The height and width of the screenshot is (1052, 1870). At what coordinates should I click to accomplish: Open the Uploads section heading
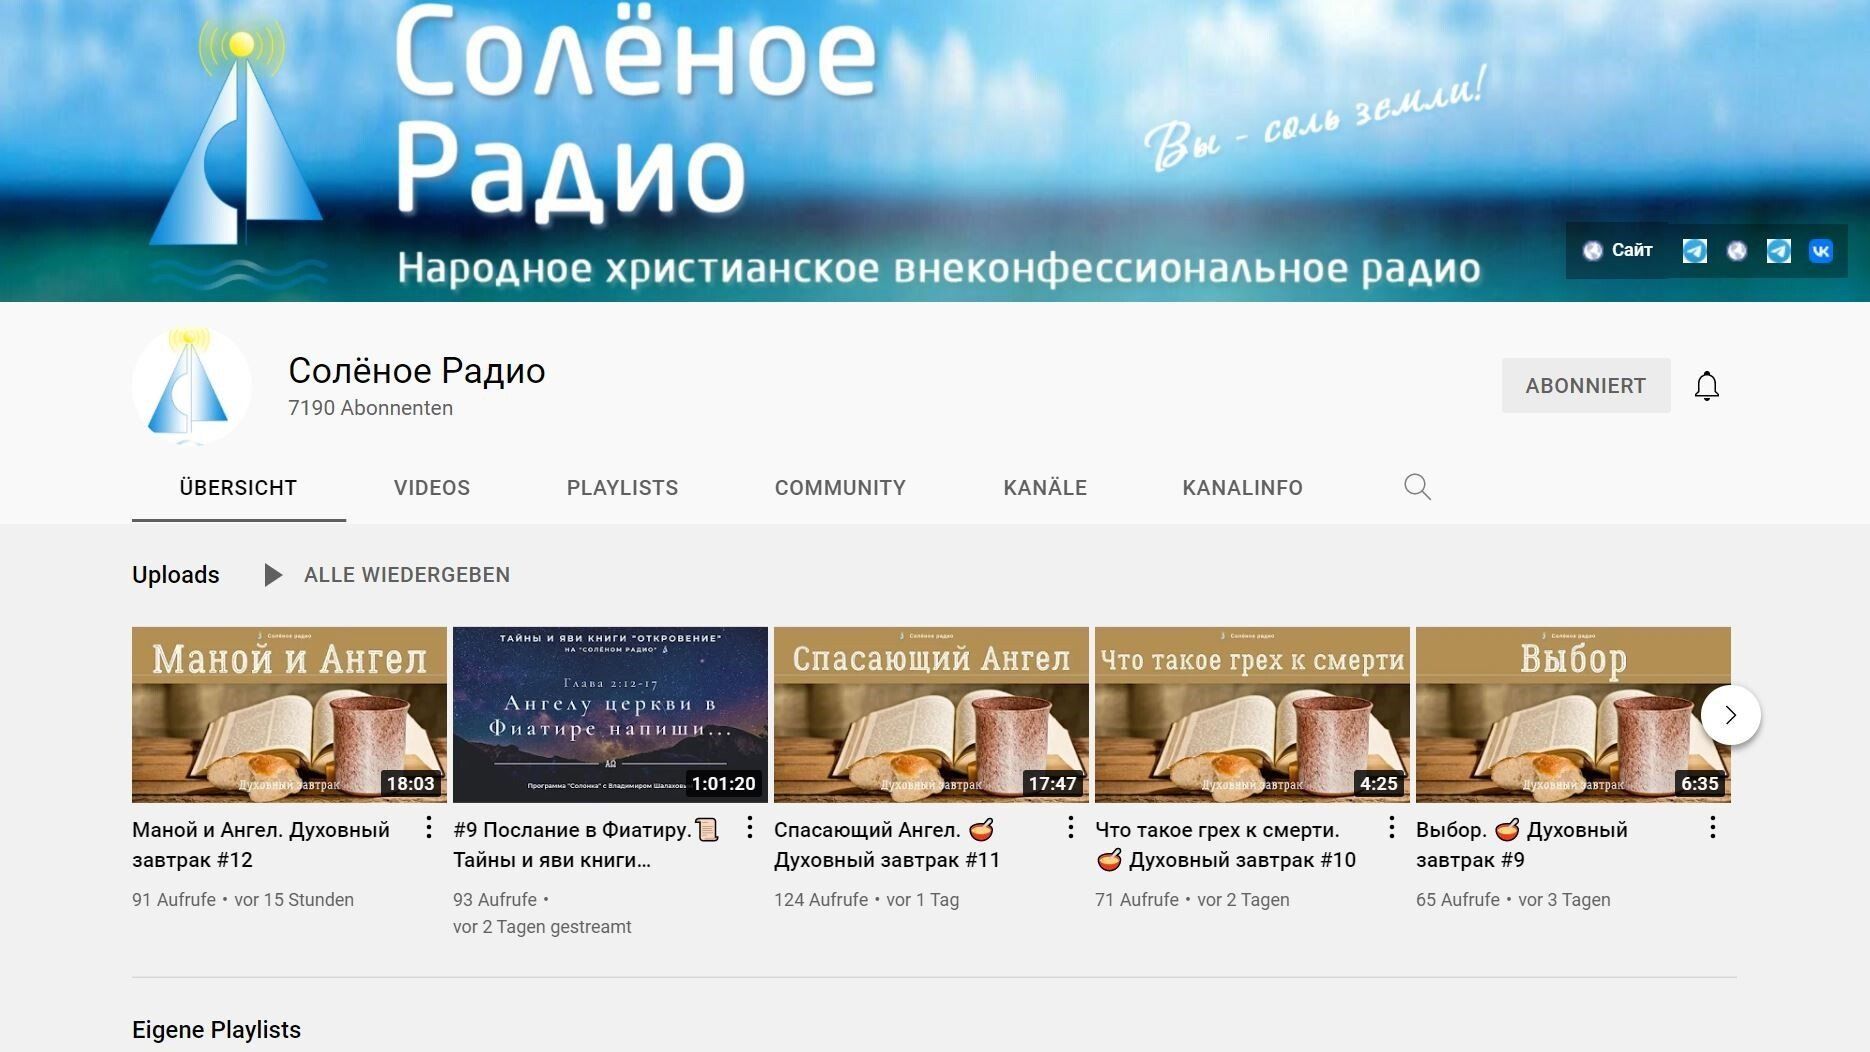pos(176,575)
